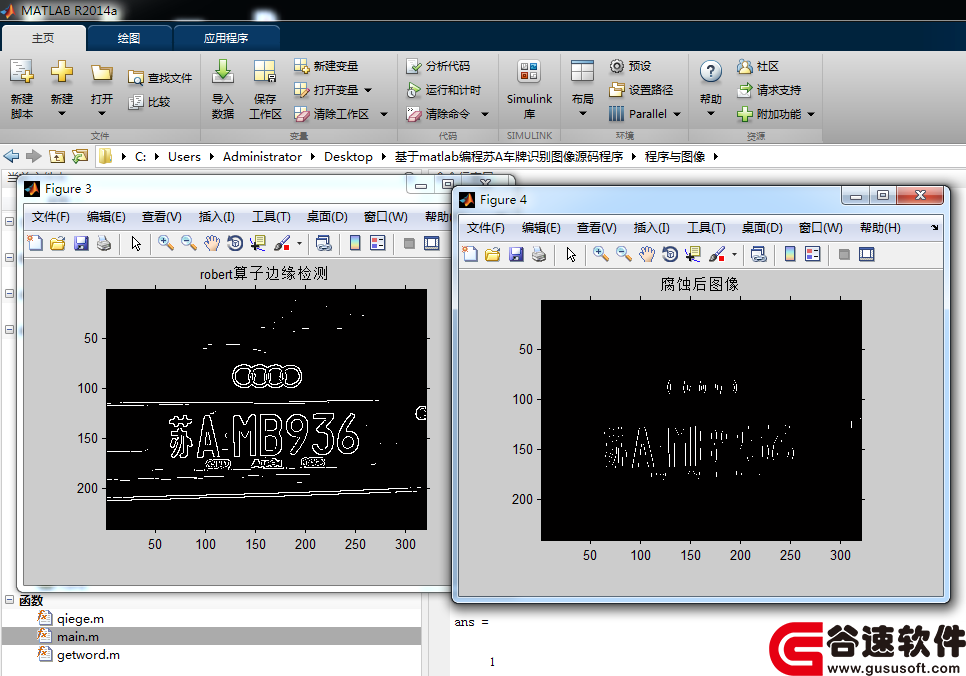Click 设置路径 (Set Path)
The image size is (966, 676).
641,90
